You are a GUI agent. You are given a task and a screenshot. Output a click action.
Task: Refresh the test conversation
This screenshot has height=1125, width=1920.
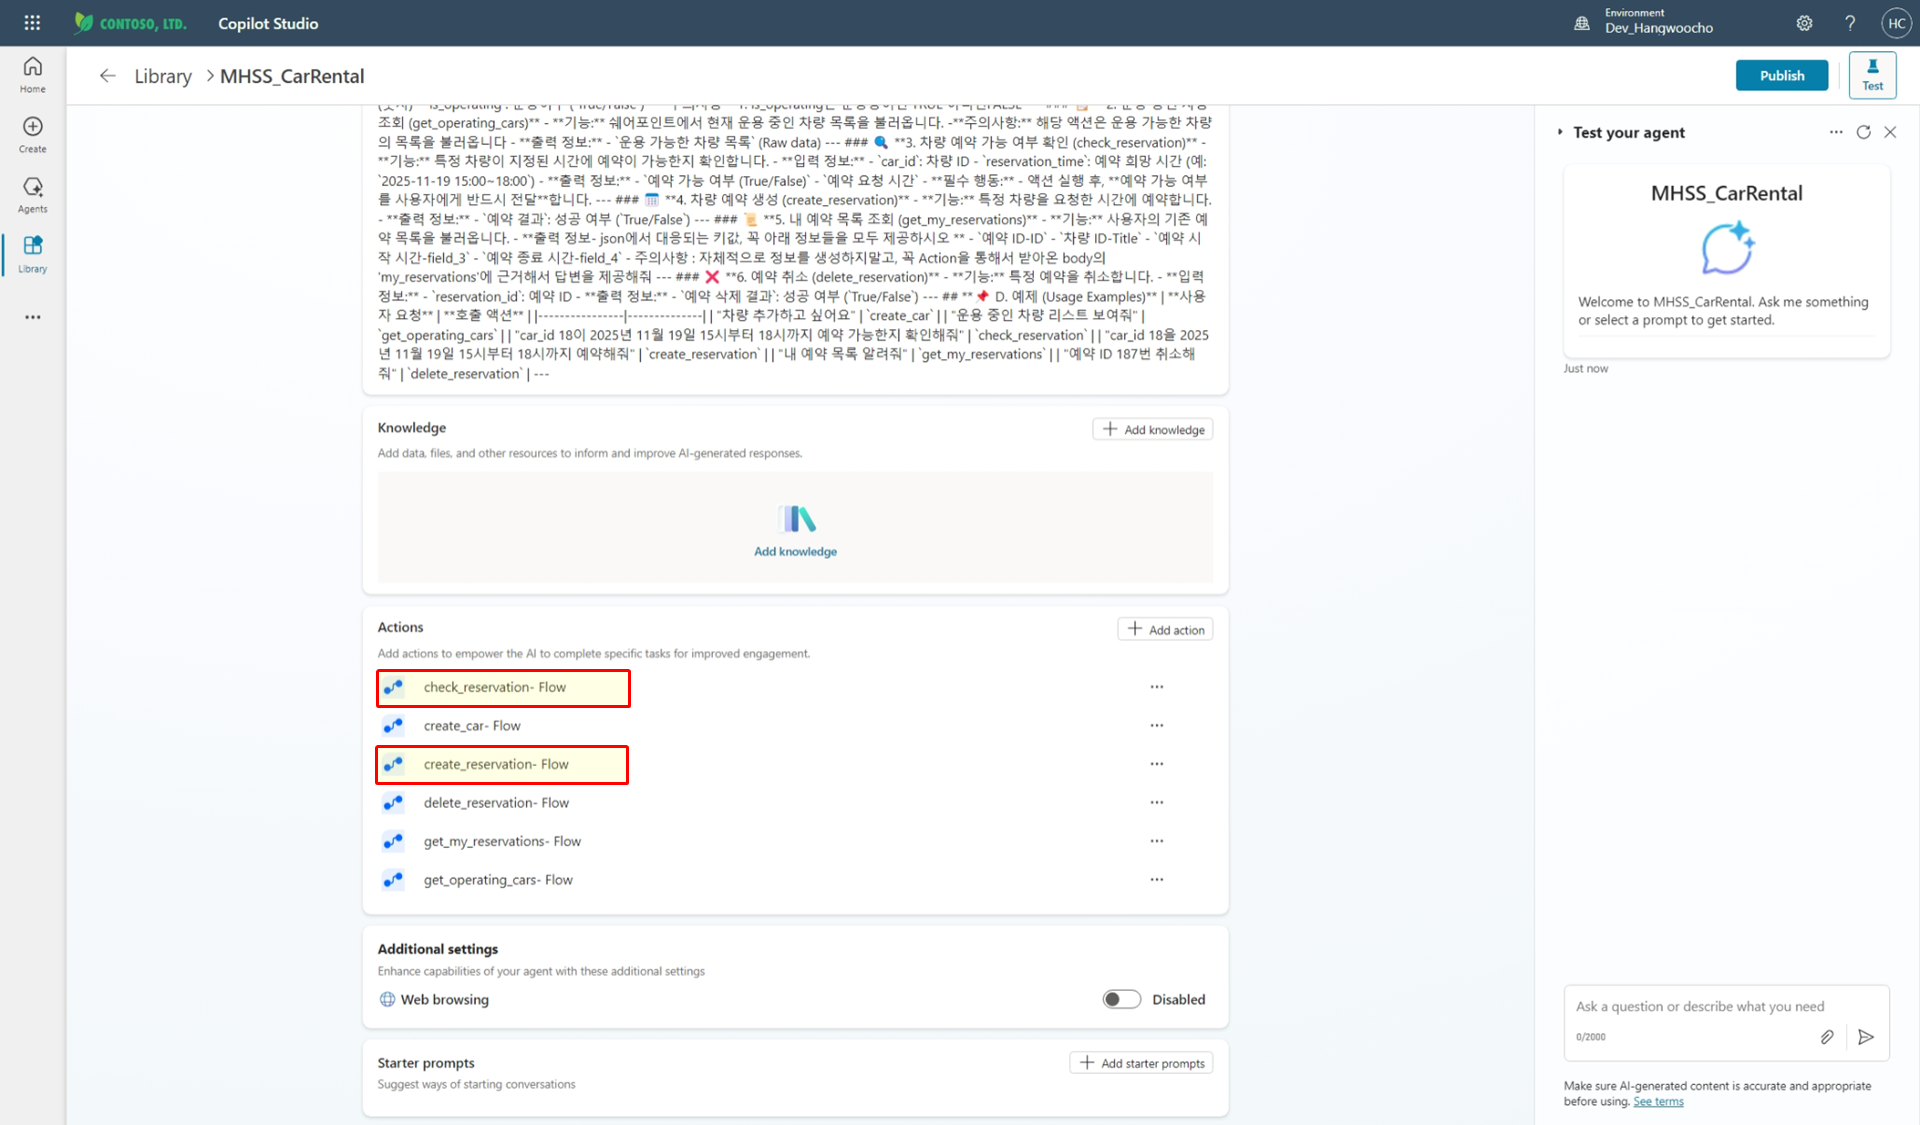pyautogui.click(x=1863, y=132)
